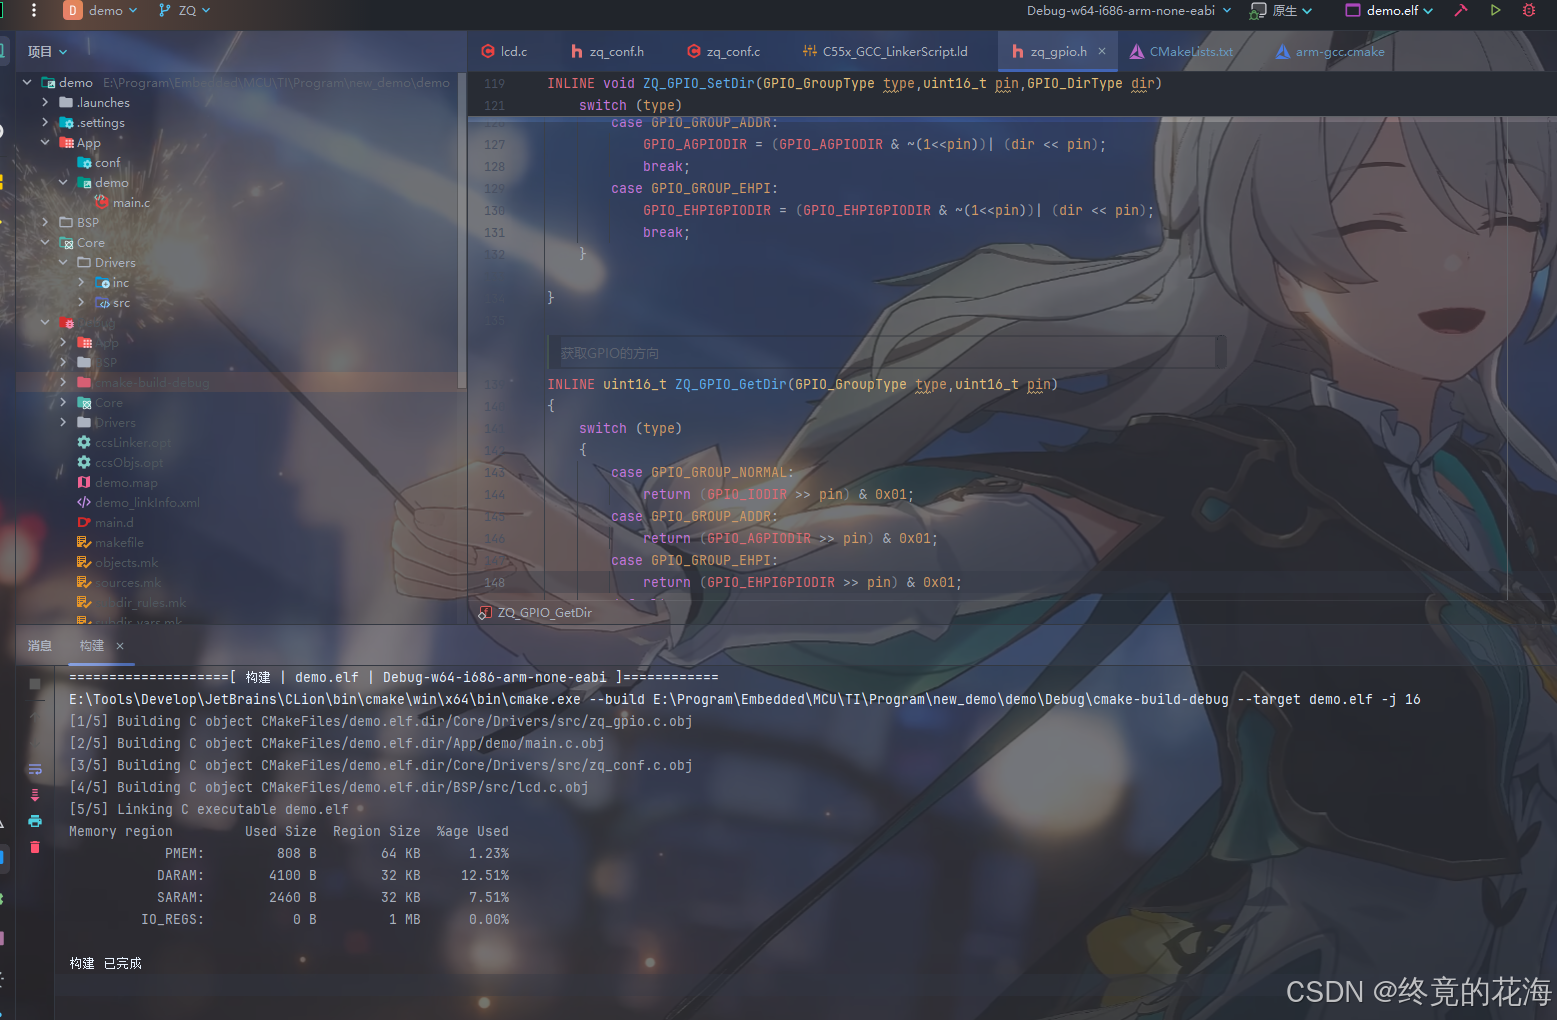The width and height of the screenshot is (1557, 1020).
Task: Collapse the demo subfolder under App
Action: (x=63, y=182)
